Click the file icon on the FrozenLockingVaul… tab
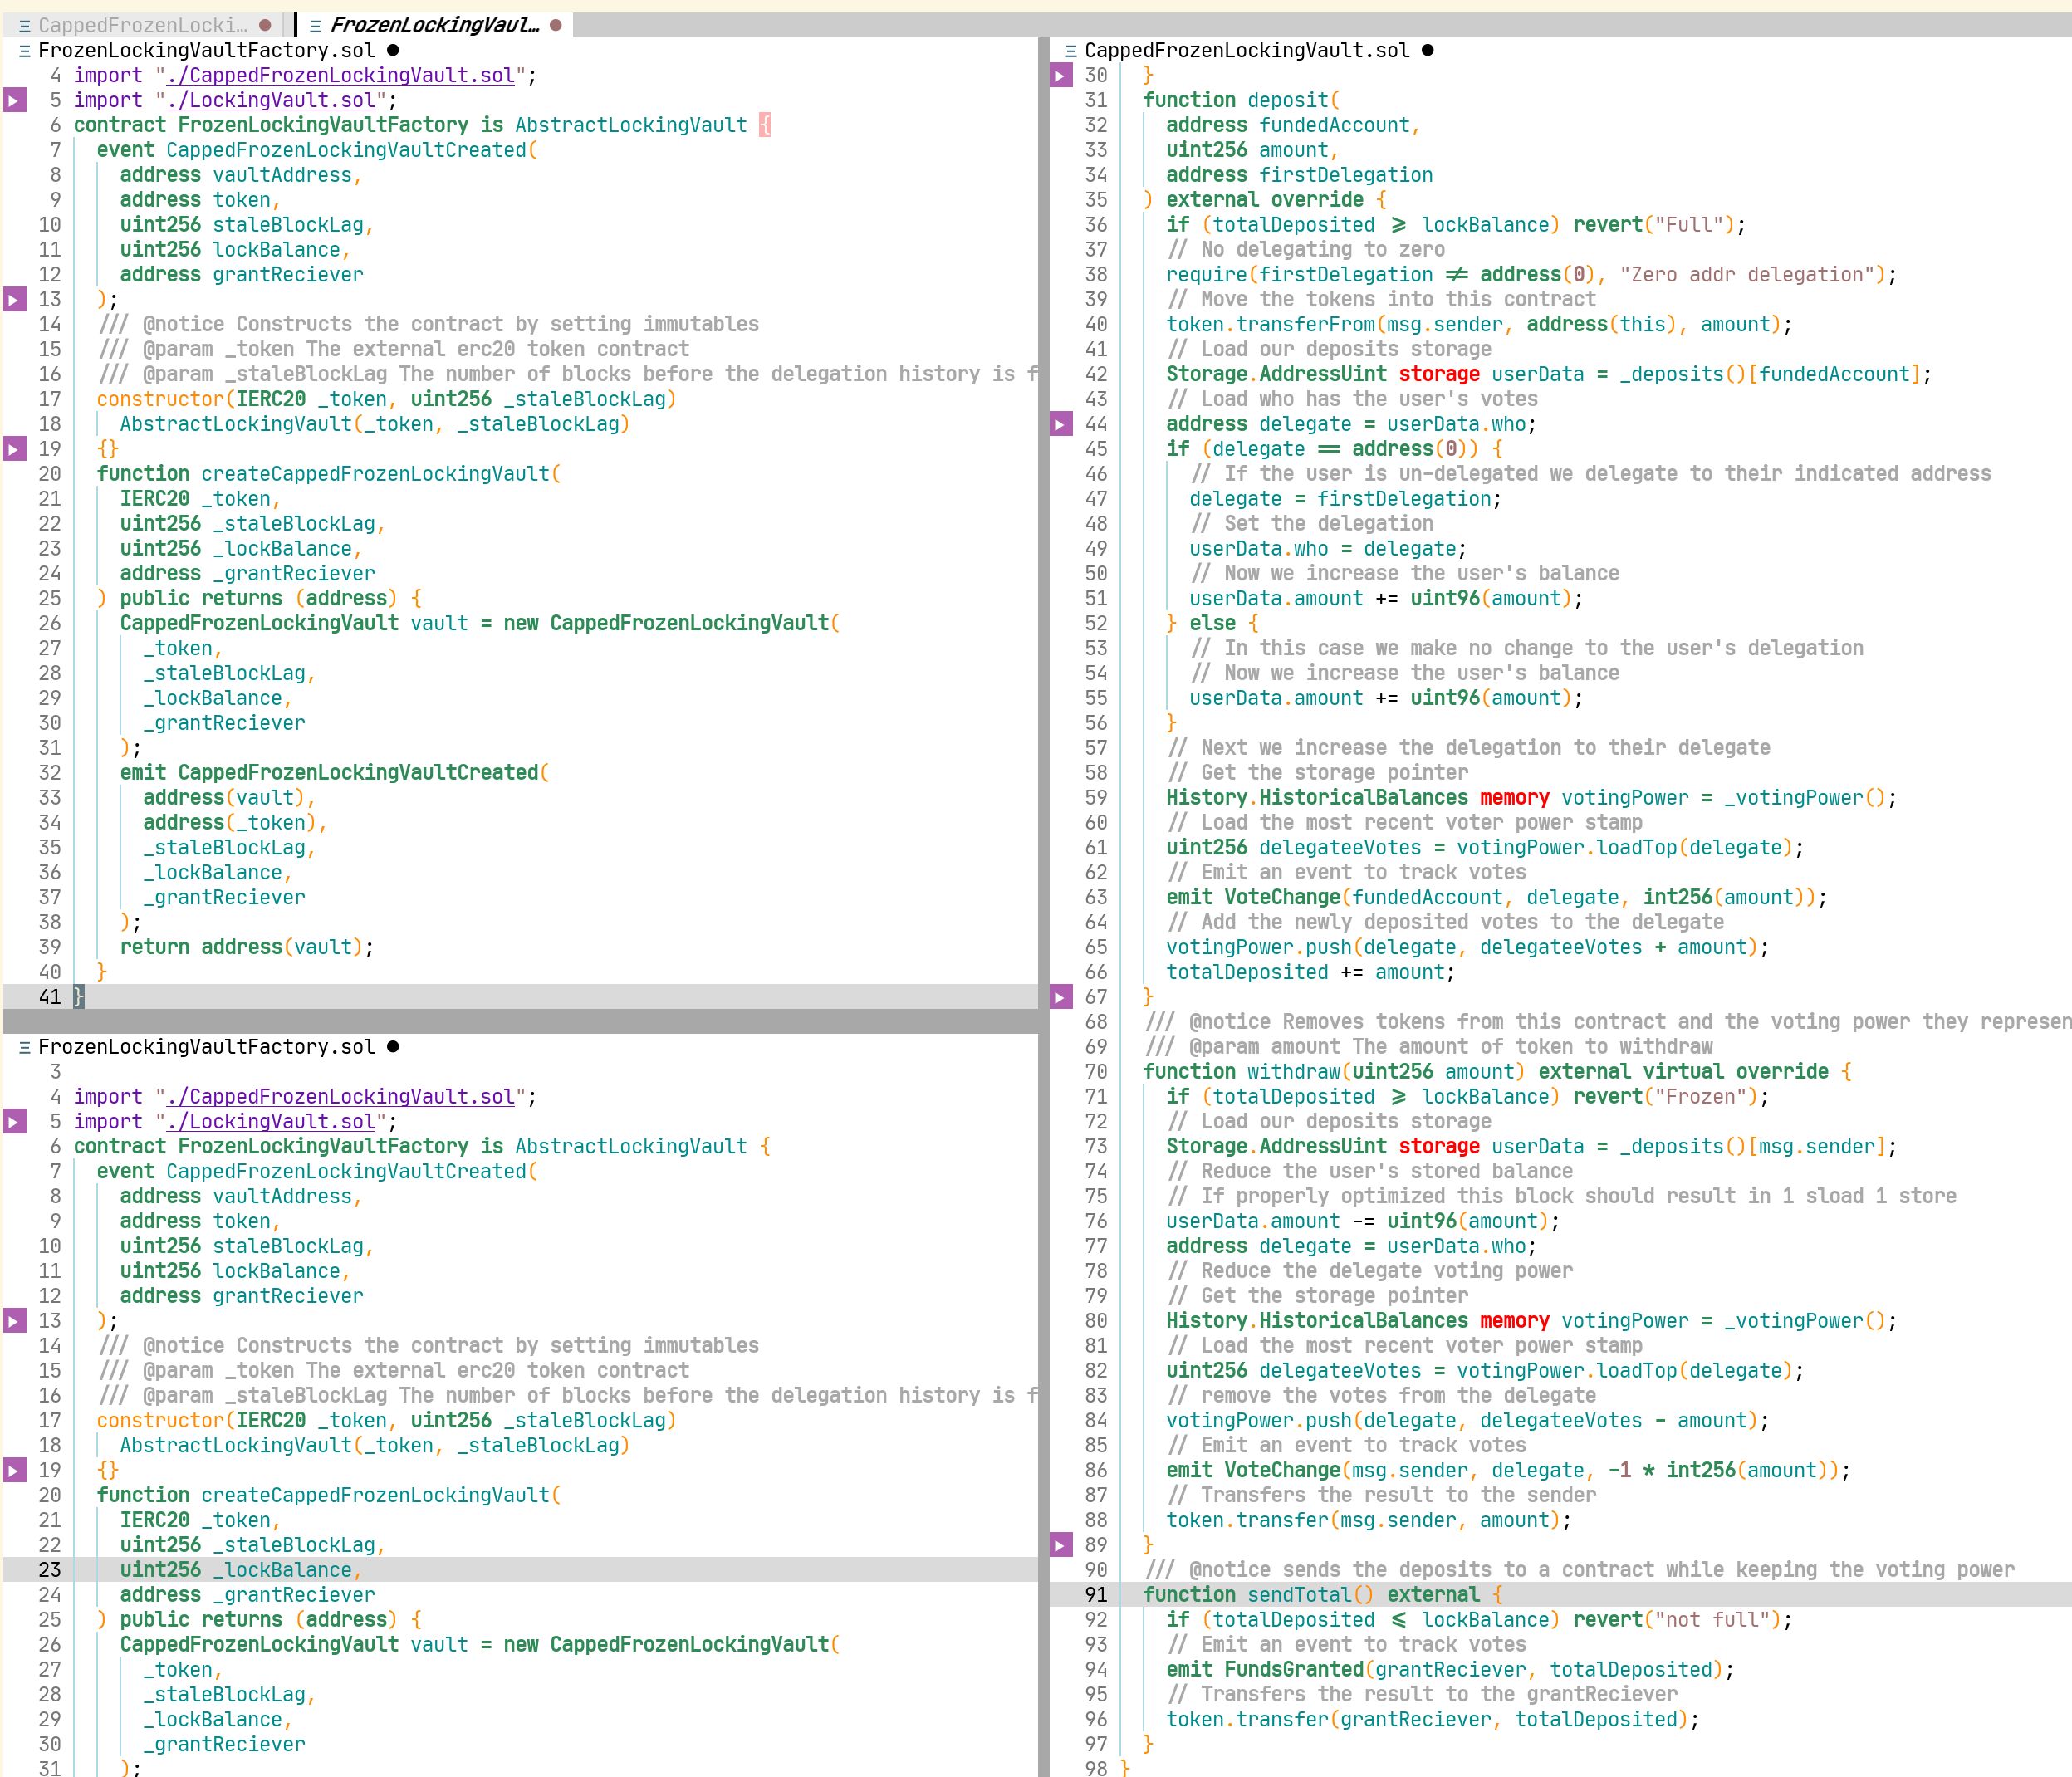The width and height of the screenshot is (2072, 1777). 315,26
